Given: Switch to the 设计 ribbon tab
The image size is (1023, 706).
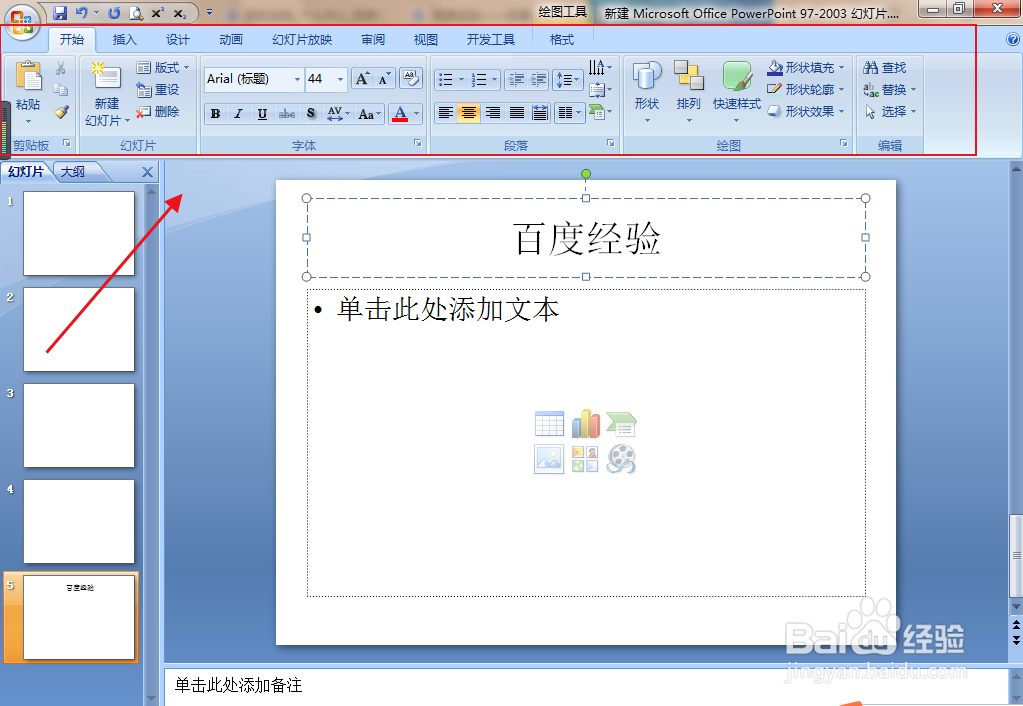Looking at the screenshot, I should tap(177, 40).
